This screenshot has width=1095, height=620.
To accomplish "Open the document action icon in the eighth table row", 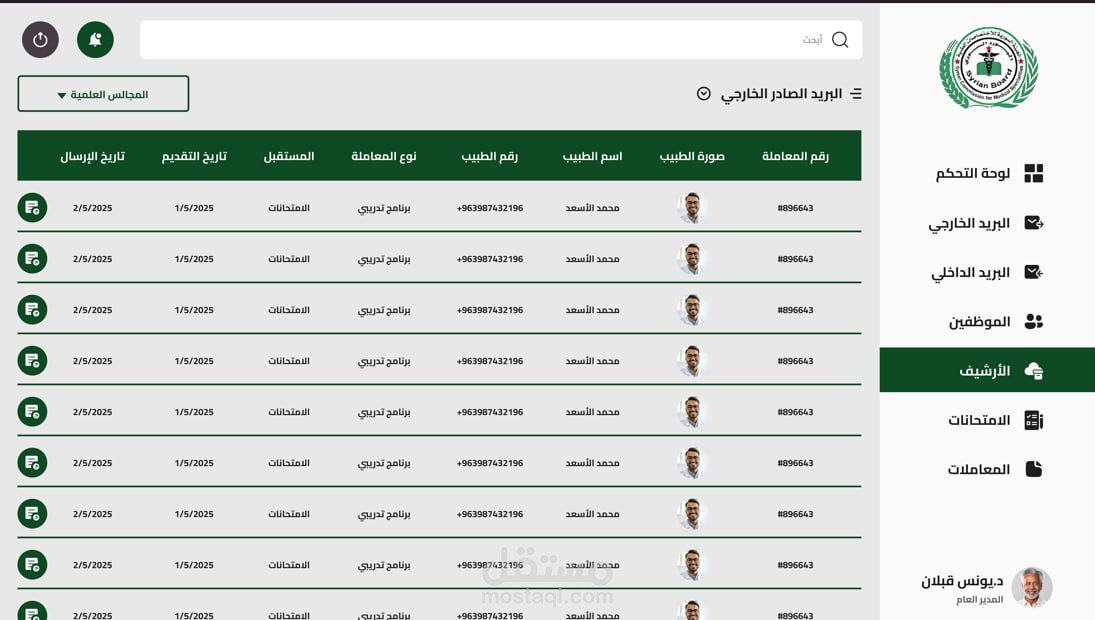I will pyautogui.click(x=32, y=564).
